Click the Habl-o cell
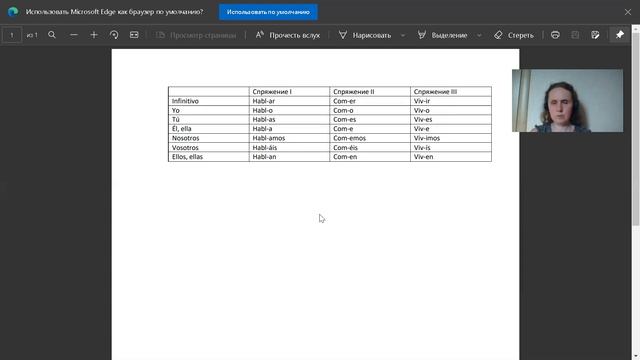 tap(289, 110)
